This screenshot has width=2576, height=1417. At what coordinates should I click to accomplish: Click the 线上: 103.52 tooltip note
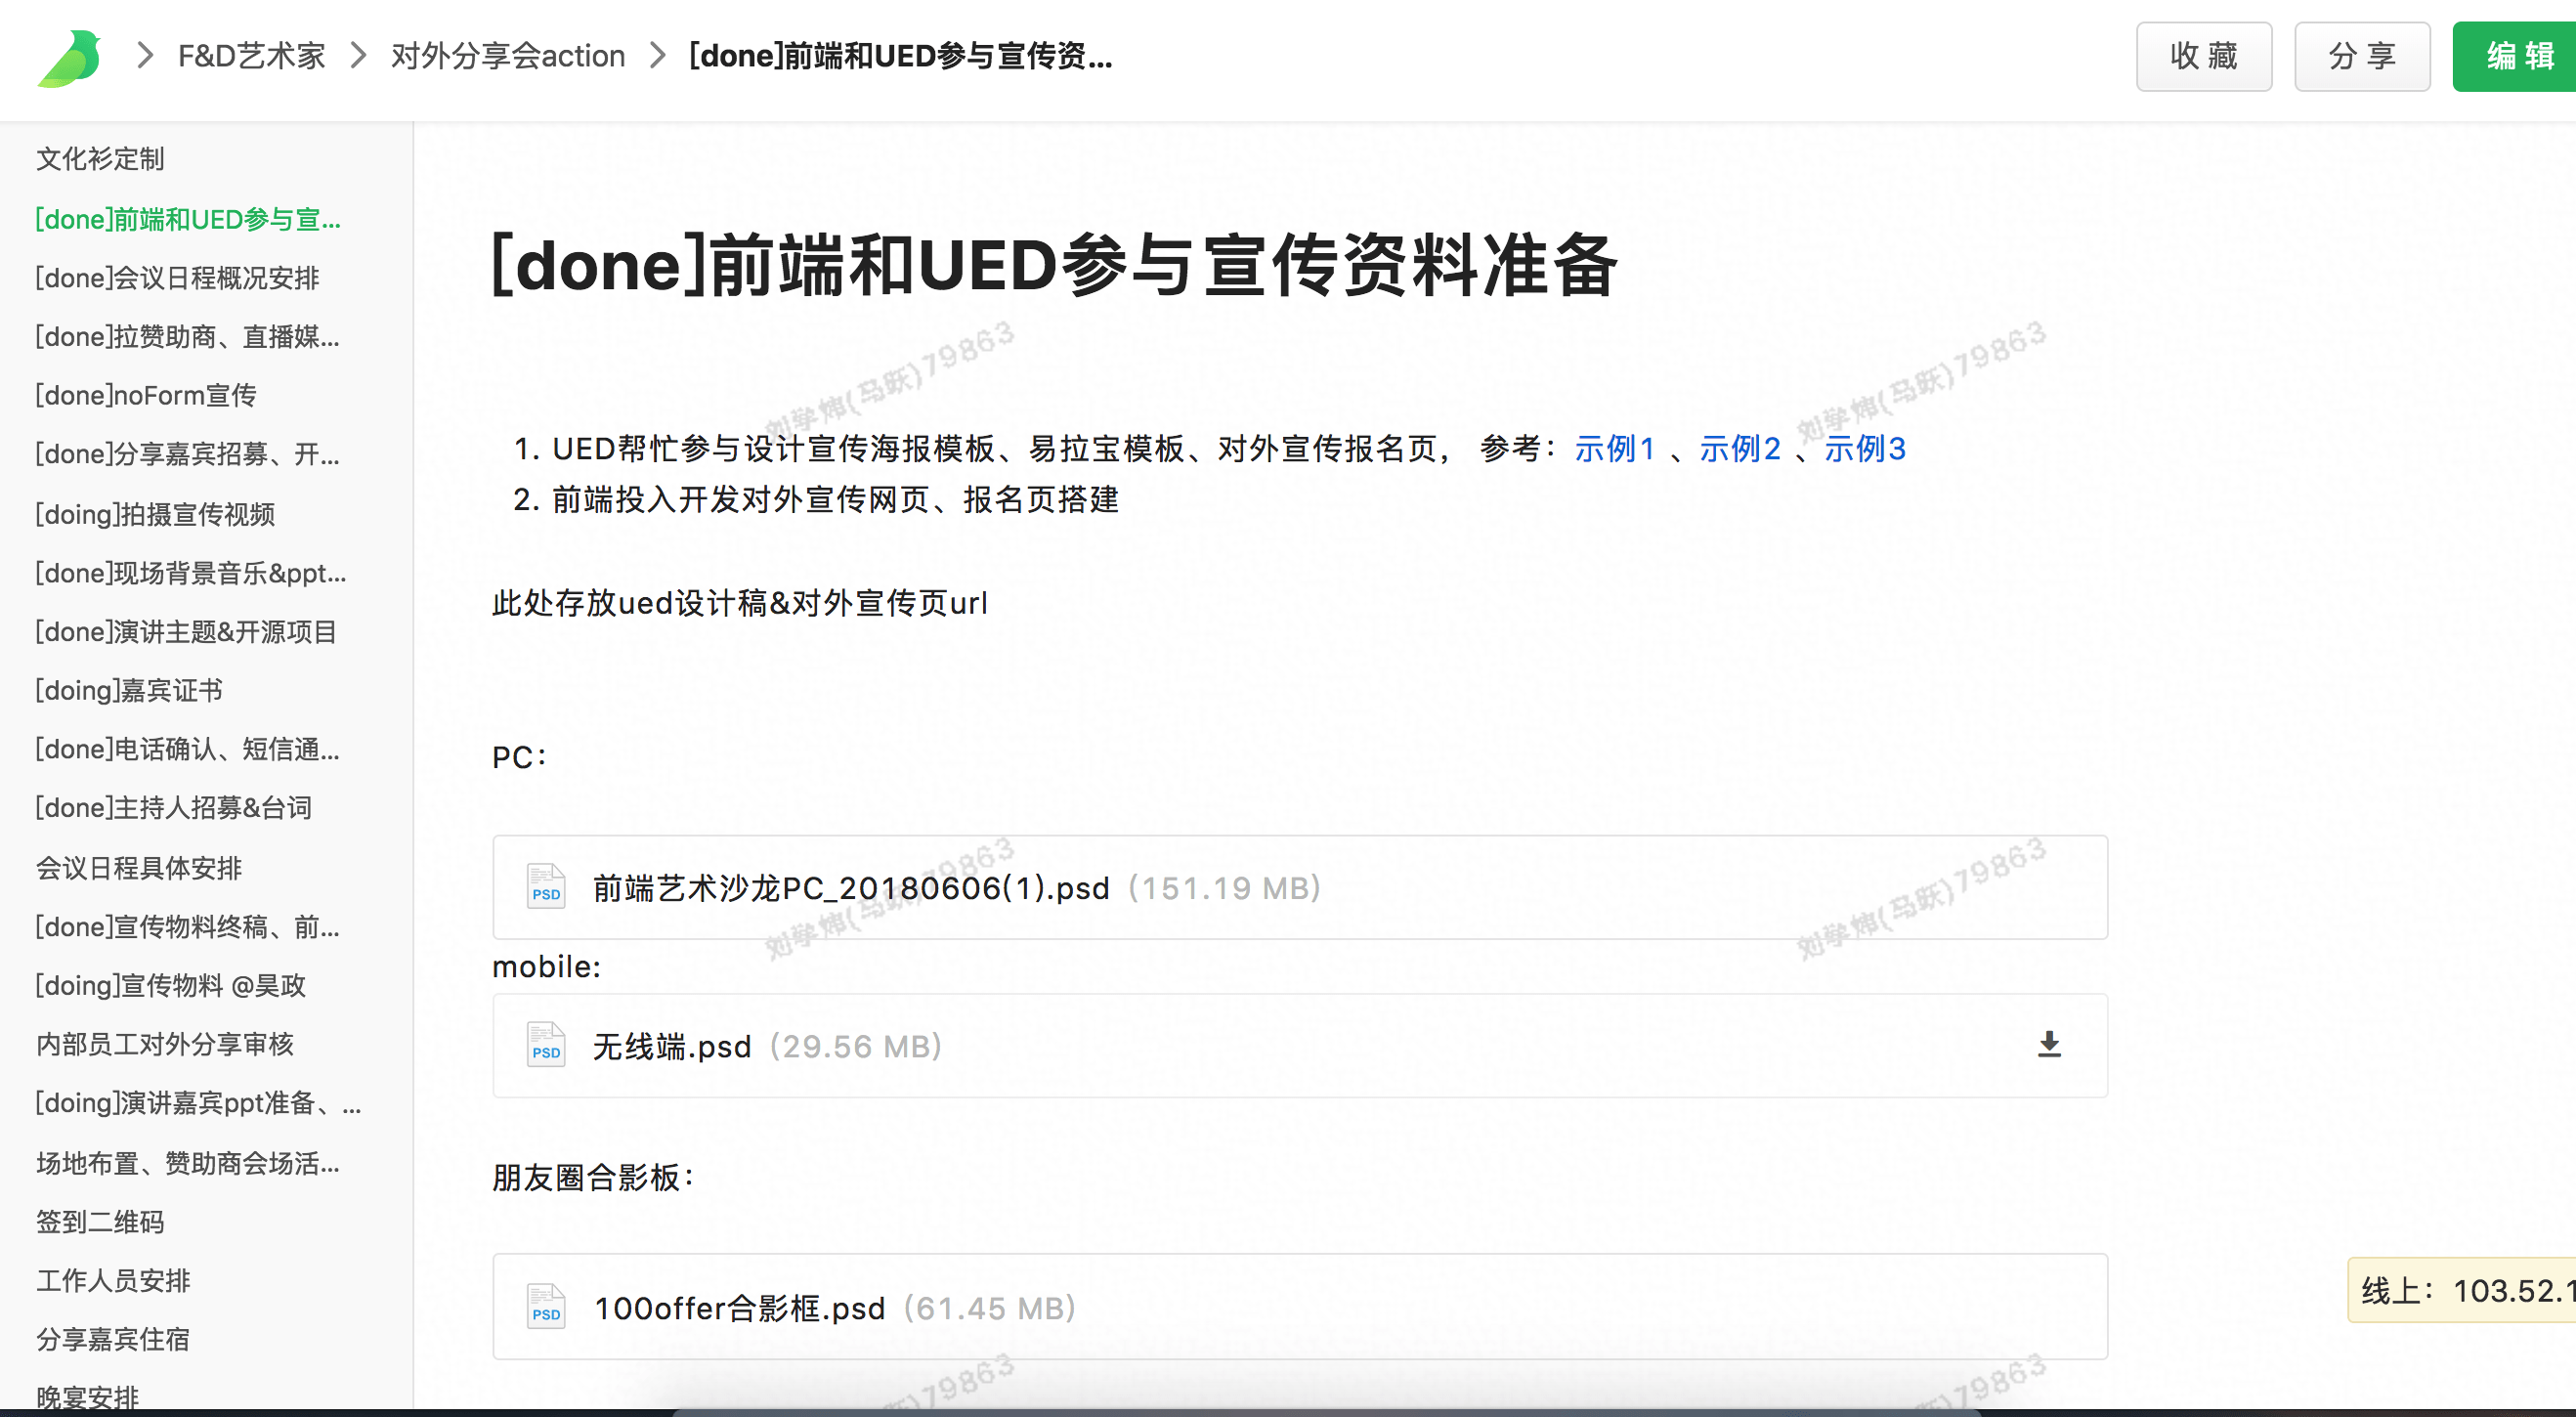click(x=2462, y=1290)
